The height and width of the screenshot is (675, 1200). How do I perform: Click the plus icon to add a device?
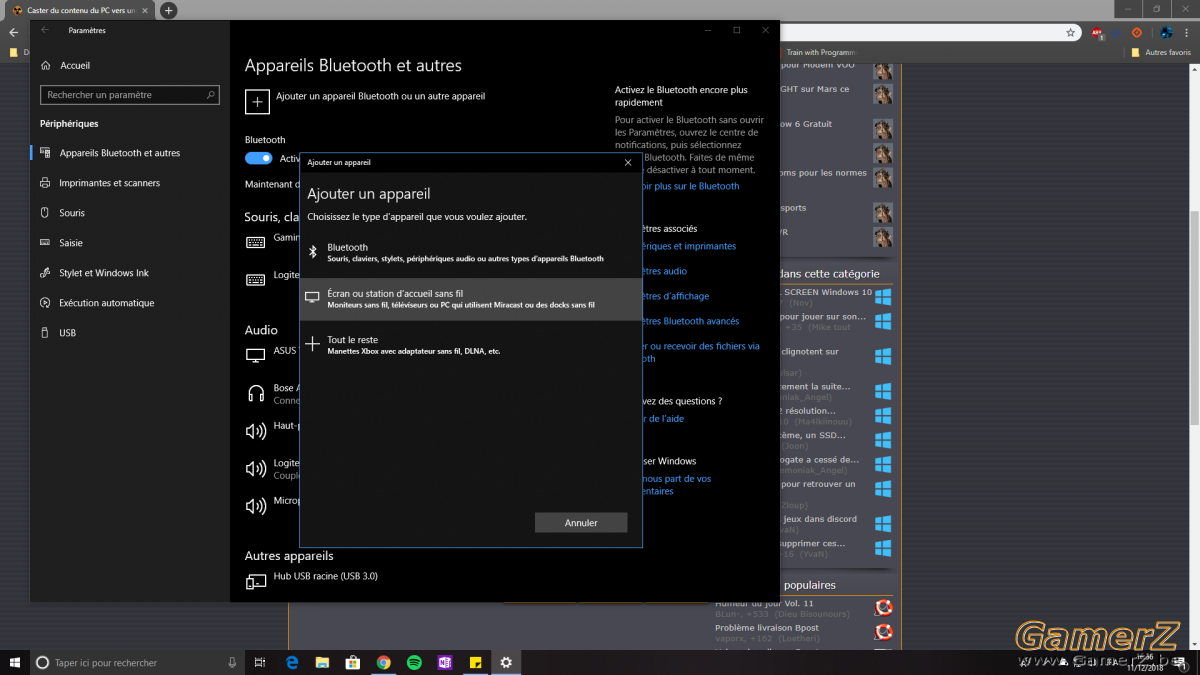tap(256, 100)
